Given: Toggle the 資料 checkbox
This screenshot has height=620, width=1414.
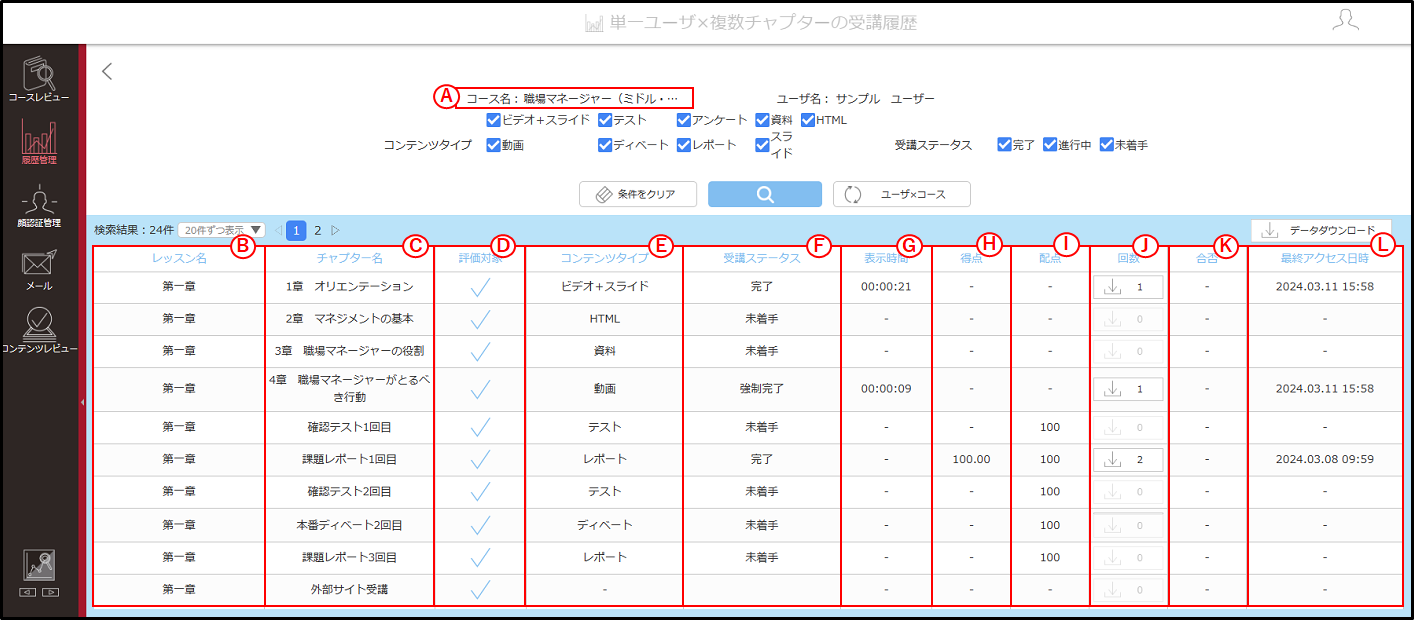Looking at the screenshot, I should click(762, 120).
